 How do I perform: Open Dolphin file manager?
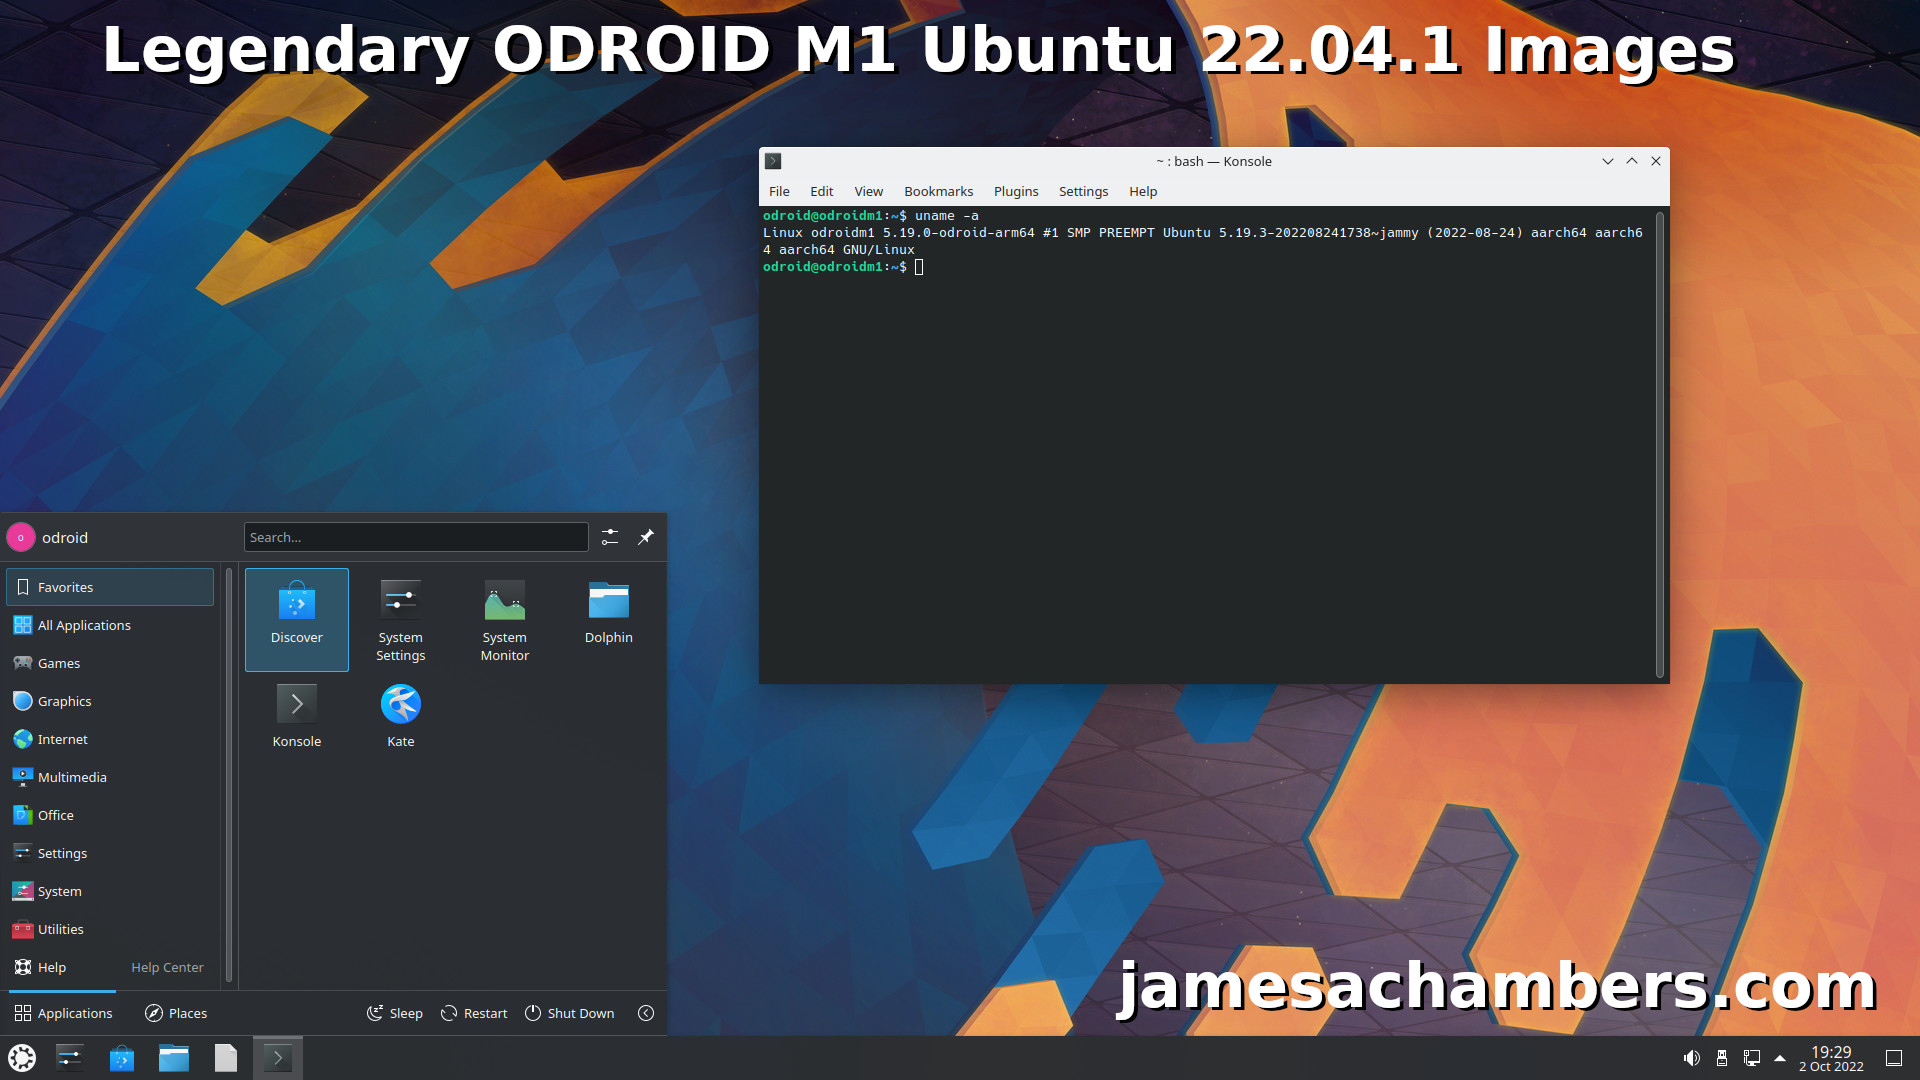tap(608, 608)
